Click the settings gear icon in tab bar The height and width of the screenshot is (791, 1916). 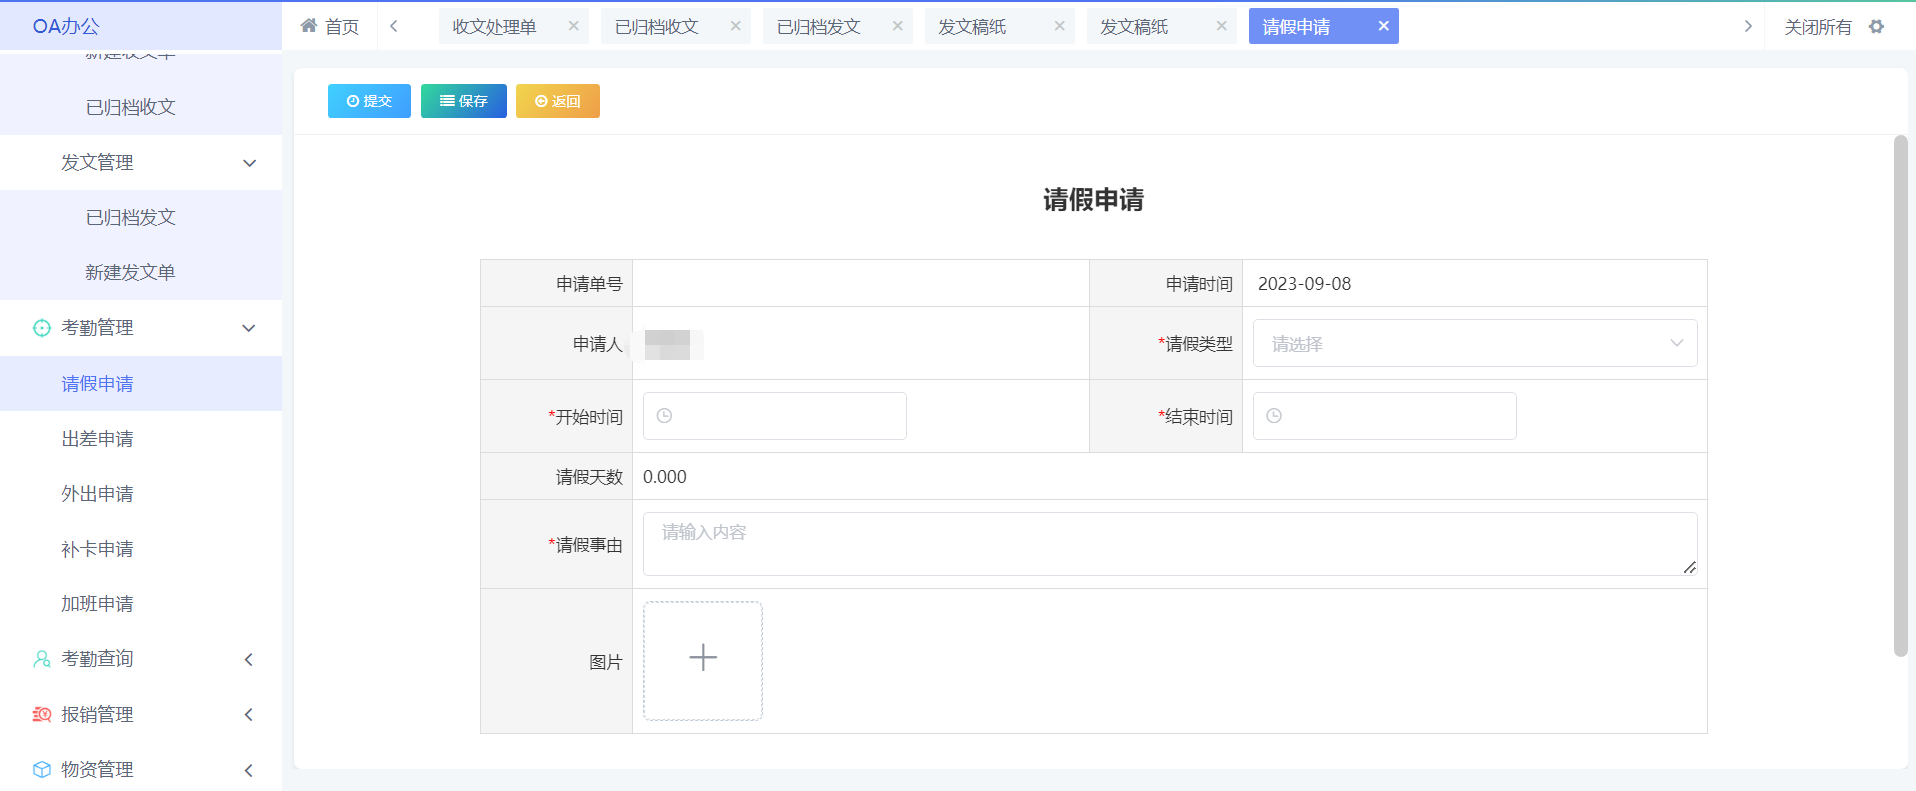[1876, 27]
